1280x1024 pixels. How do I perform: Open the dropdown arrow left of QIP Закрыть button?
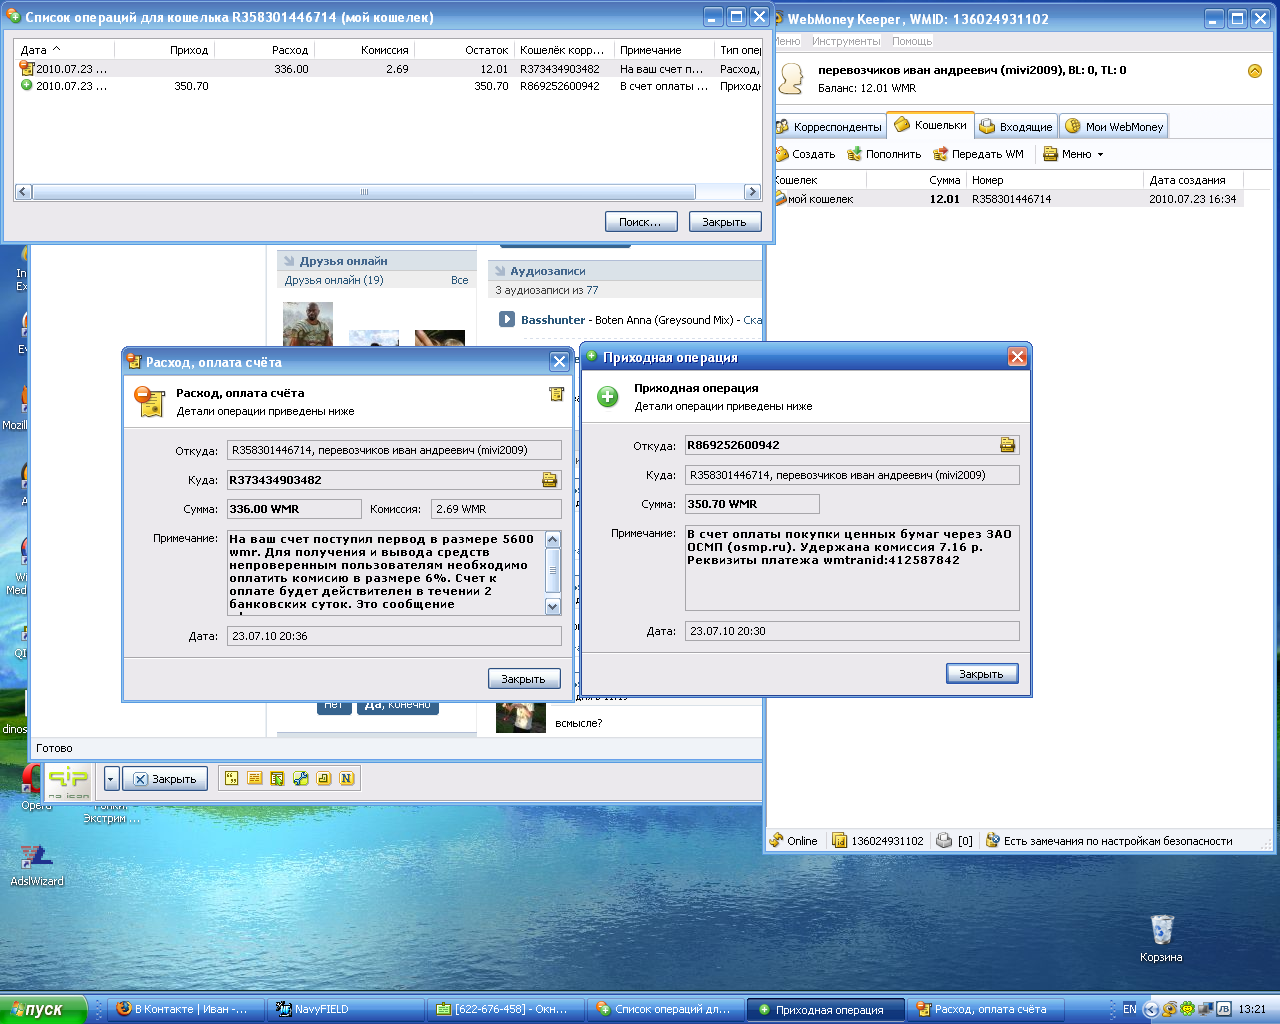[x=111, y=779]
